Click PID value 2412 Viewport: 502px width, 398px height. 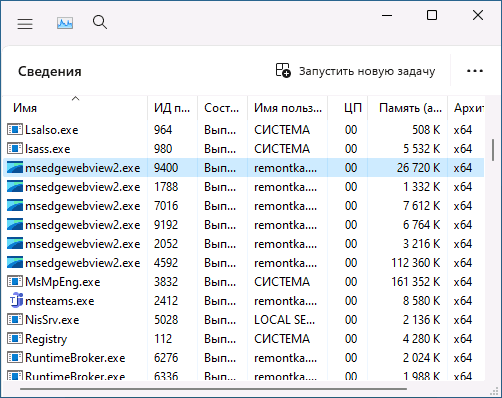pyautogui.click(x=166, y=301)
